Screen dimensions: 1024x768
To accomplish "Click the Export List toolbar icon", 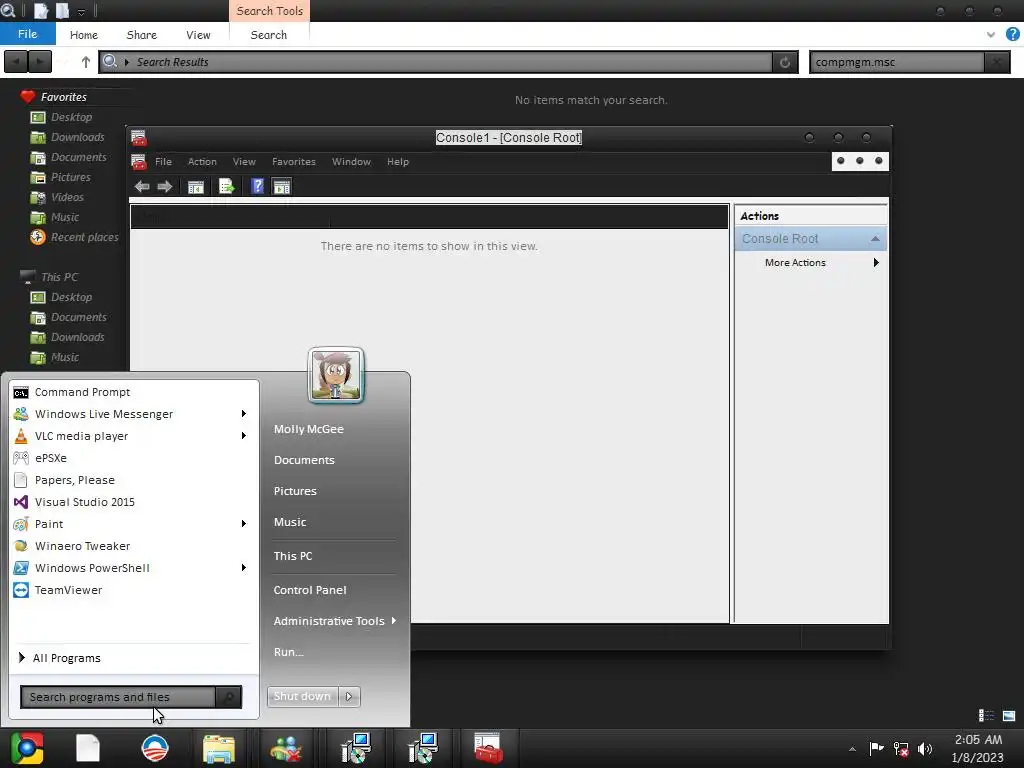I will pos(226,187).
